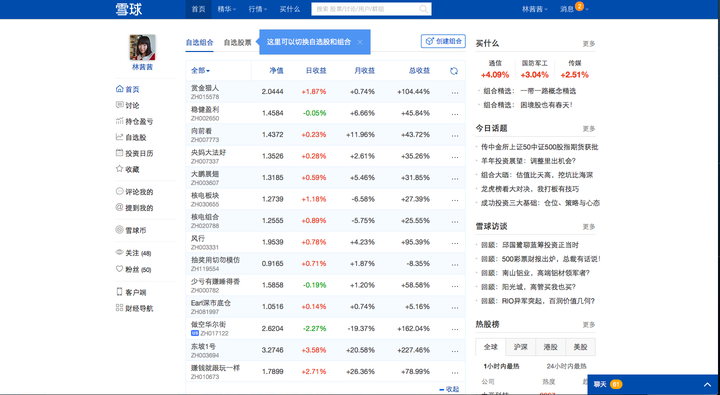This screenshot has height=395, width=720.
Task: Open portfolio 赚钱就跟玩一样
Action: click(x=215, y=368)
